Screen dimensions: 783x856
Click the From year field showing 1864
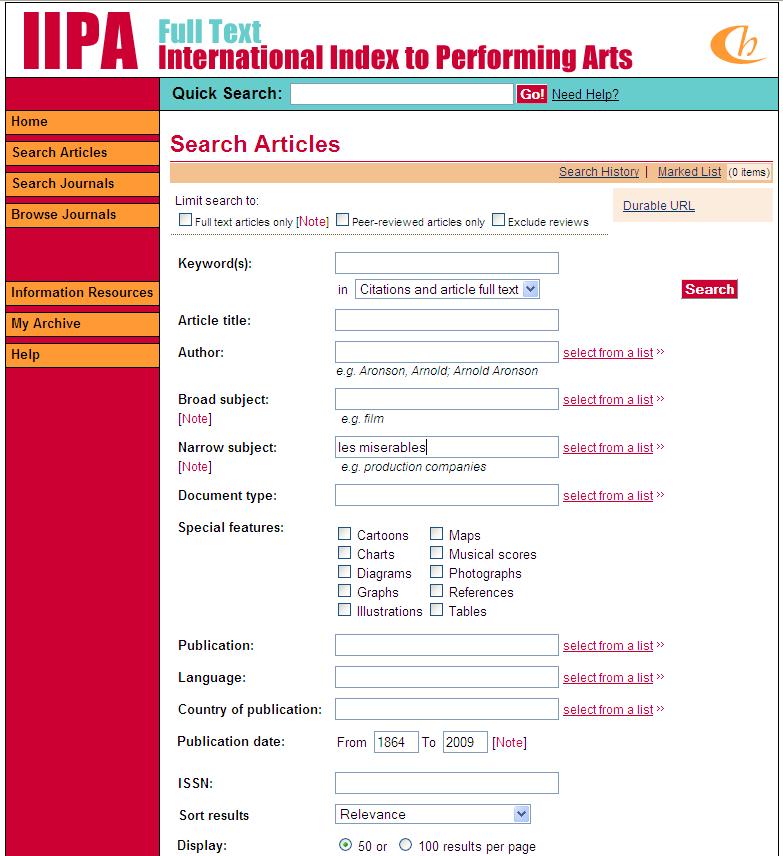click(x=396, y=742)
